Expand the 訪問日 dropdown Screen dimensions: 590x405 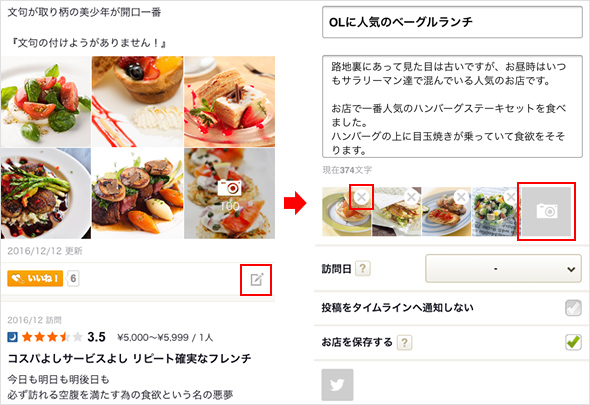pyautogui.click(x=503, y=269)
